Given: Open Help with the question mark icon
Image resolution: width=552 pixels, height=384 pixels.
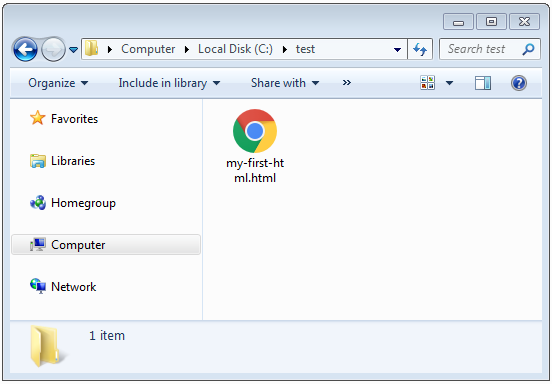Looking at the screenshot, I should click(x=519, y=83).
